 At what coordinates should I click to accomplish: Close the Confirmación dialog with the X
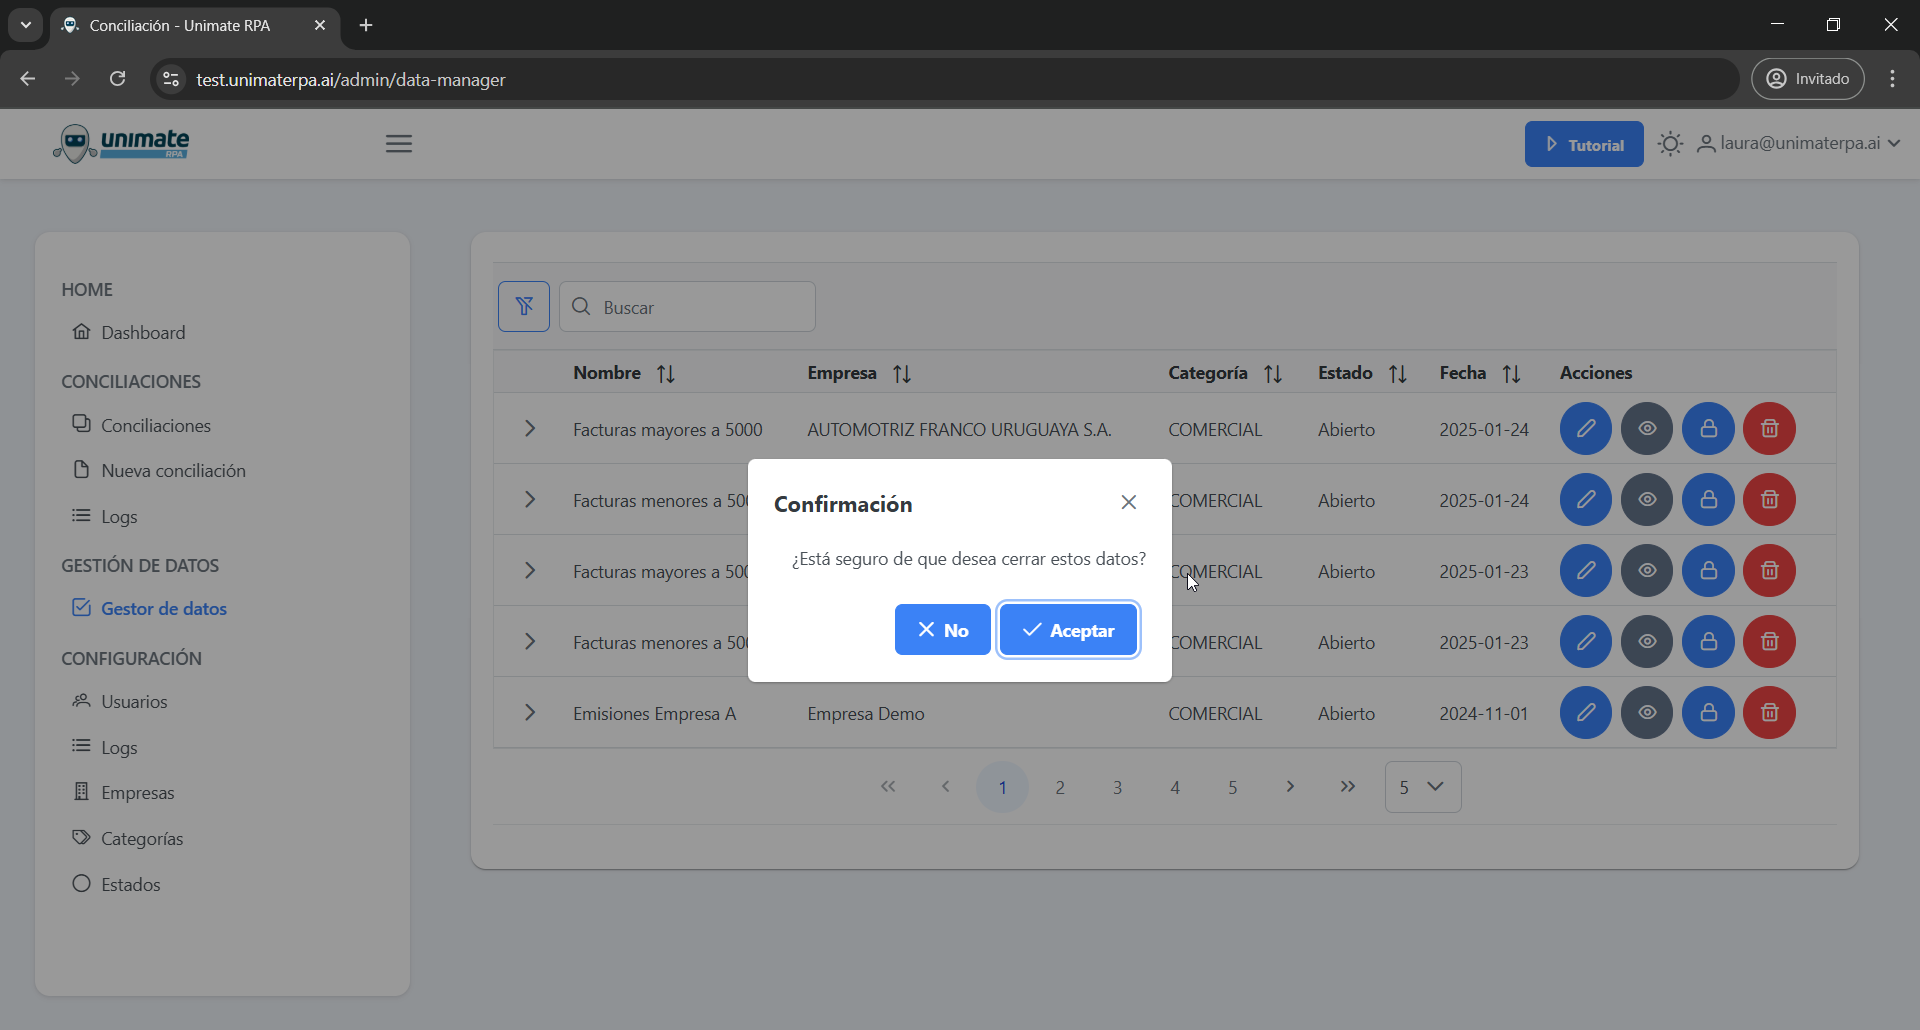point(1129,502)
